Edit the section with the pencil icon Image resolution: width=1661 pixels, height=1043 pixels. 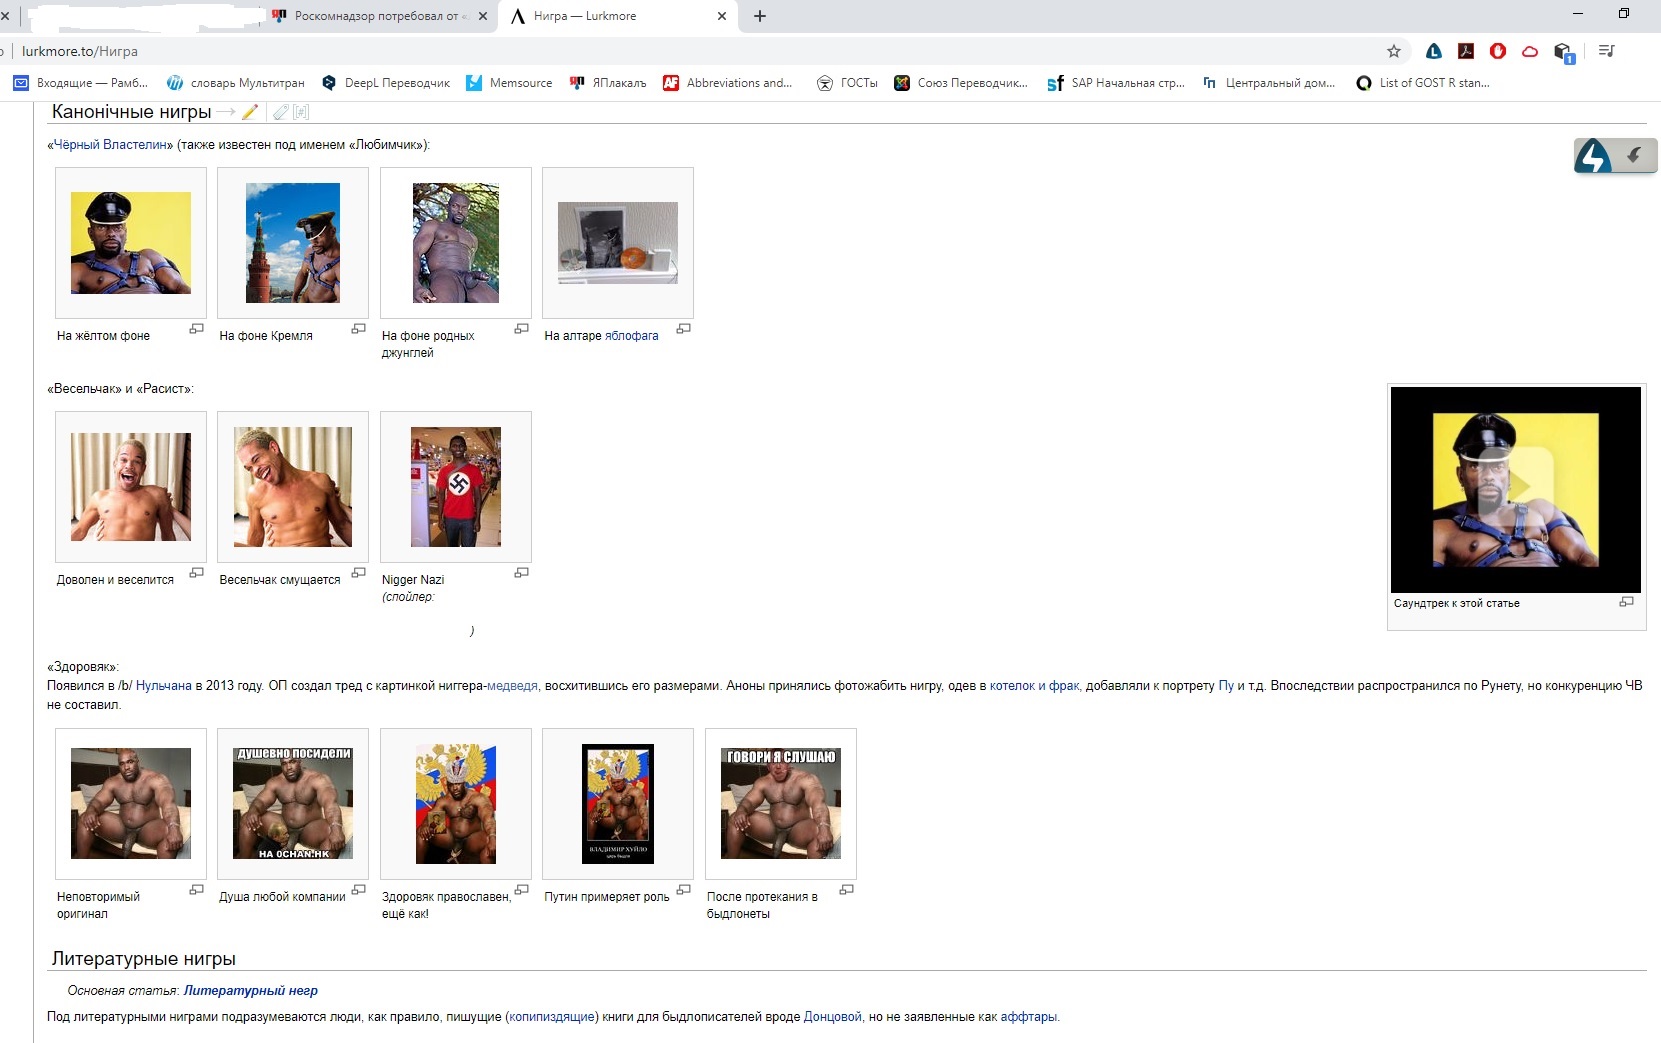[x=250, y=112]
